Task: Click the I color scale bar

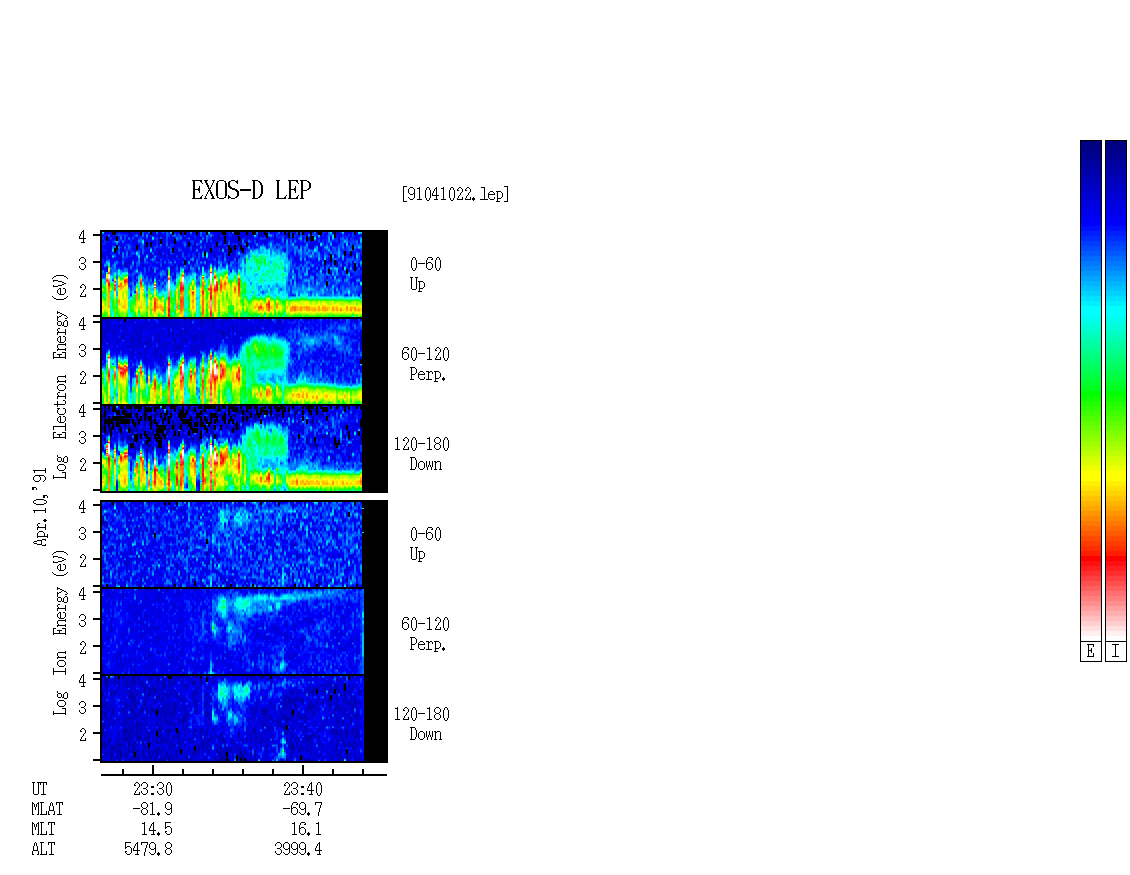Action: (x=1116, y=390)
